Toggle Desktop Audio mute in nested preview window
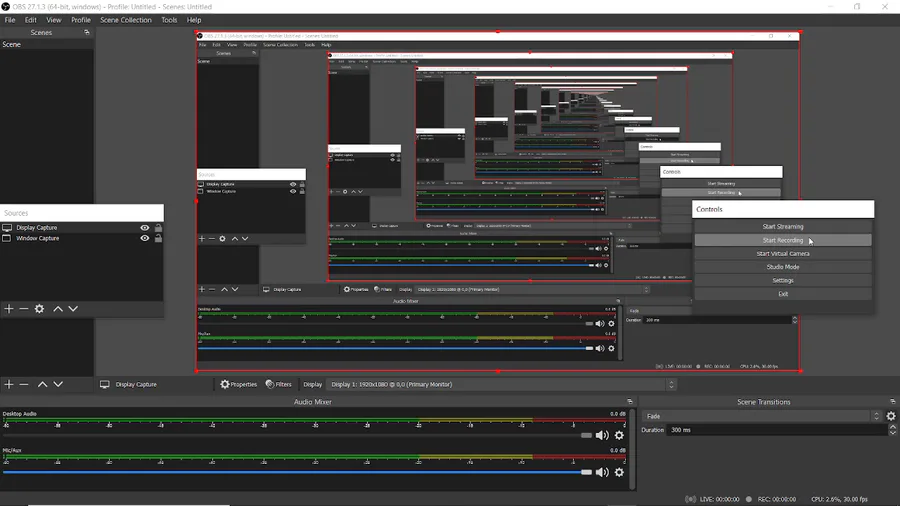This screenshot has height=506, width=900. [600, 324]
